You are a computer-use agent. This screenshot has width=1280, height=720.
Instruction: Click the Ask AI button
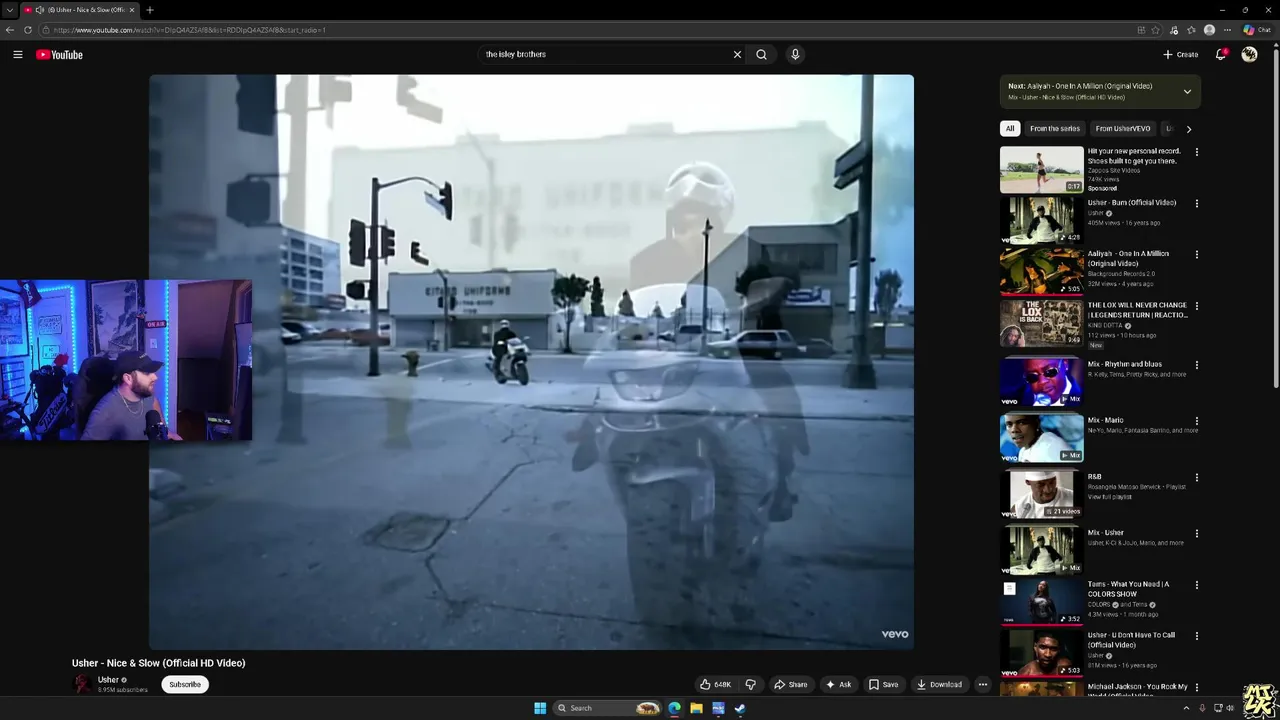click(x=839, y=685)
